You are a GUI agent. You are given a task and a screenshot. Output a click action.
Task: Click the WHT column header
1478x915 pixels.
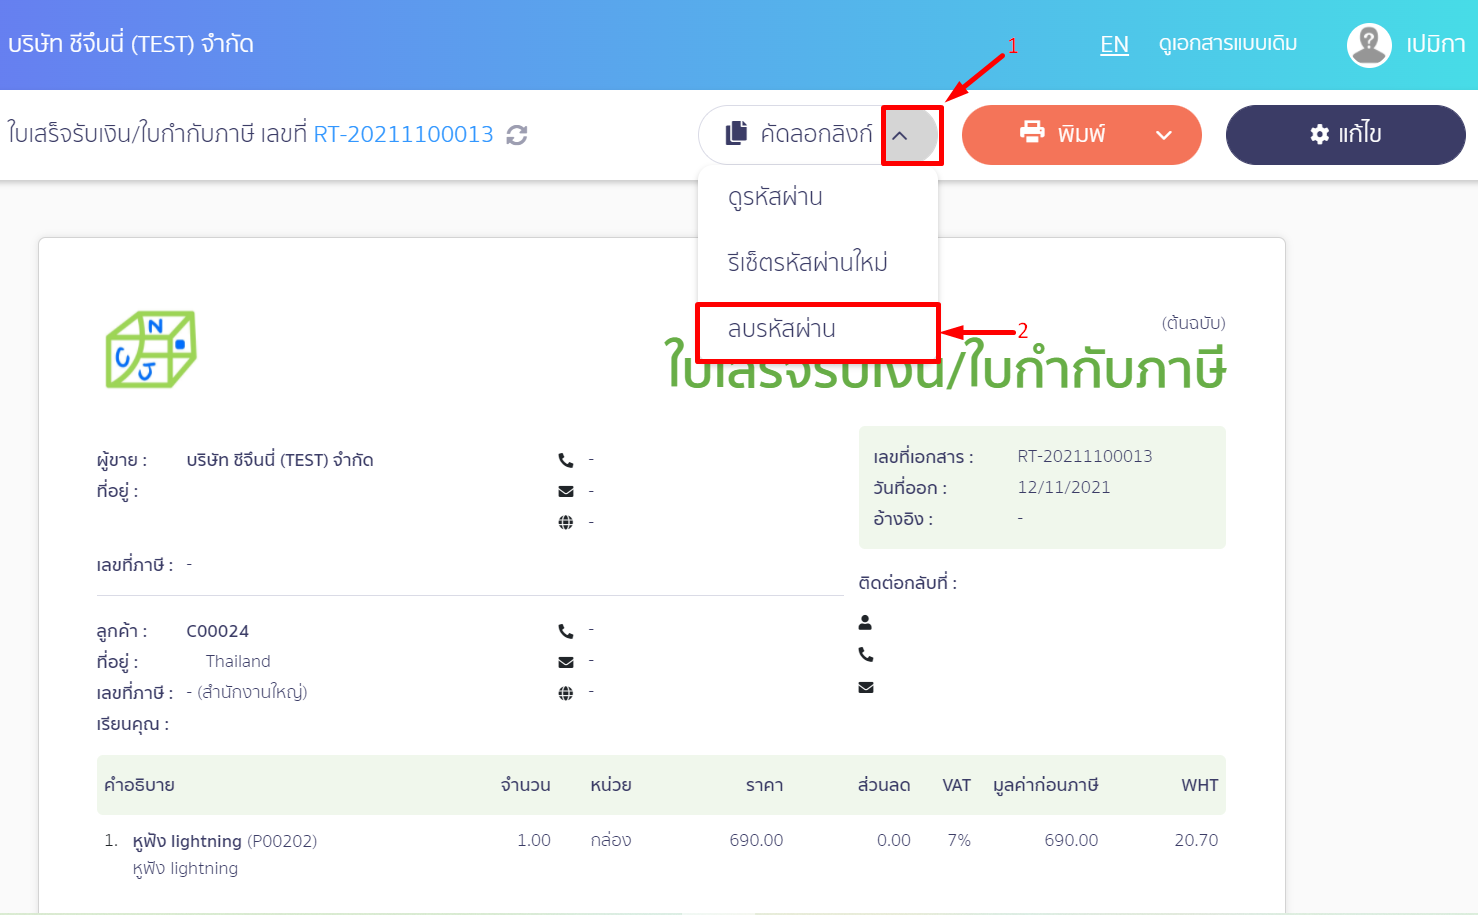(x=1200, y=785)
